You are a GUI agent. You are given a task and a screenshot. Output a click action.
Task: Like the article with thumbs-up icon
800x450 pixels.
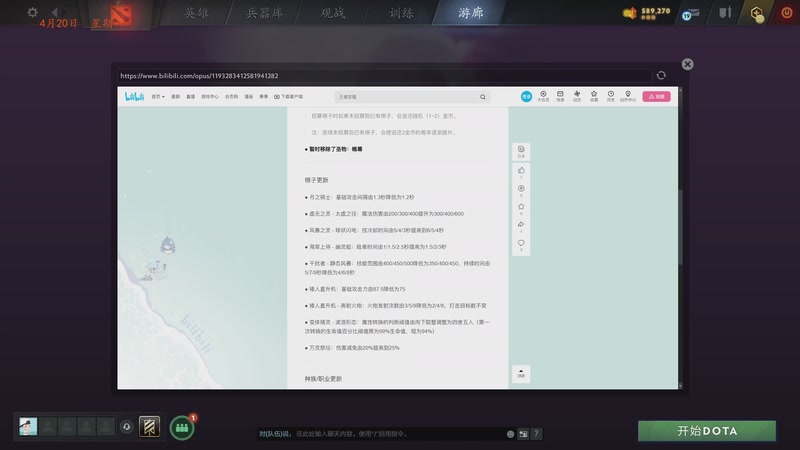click(521, 171)
